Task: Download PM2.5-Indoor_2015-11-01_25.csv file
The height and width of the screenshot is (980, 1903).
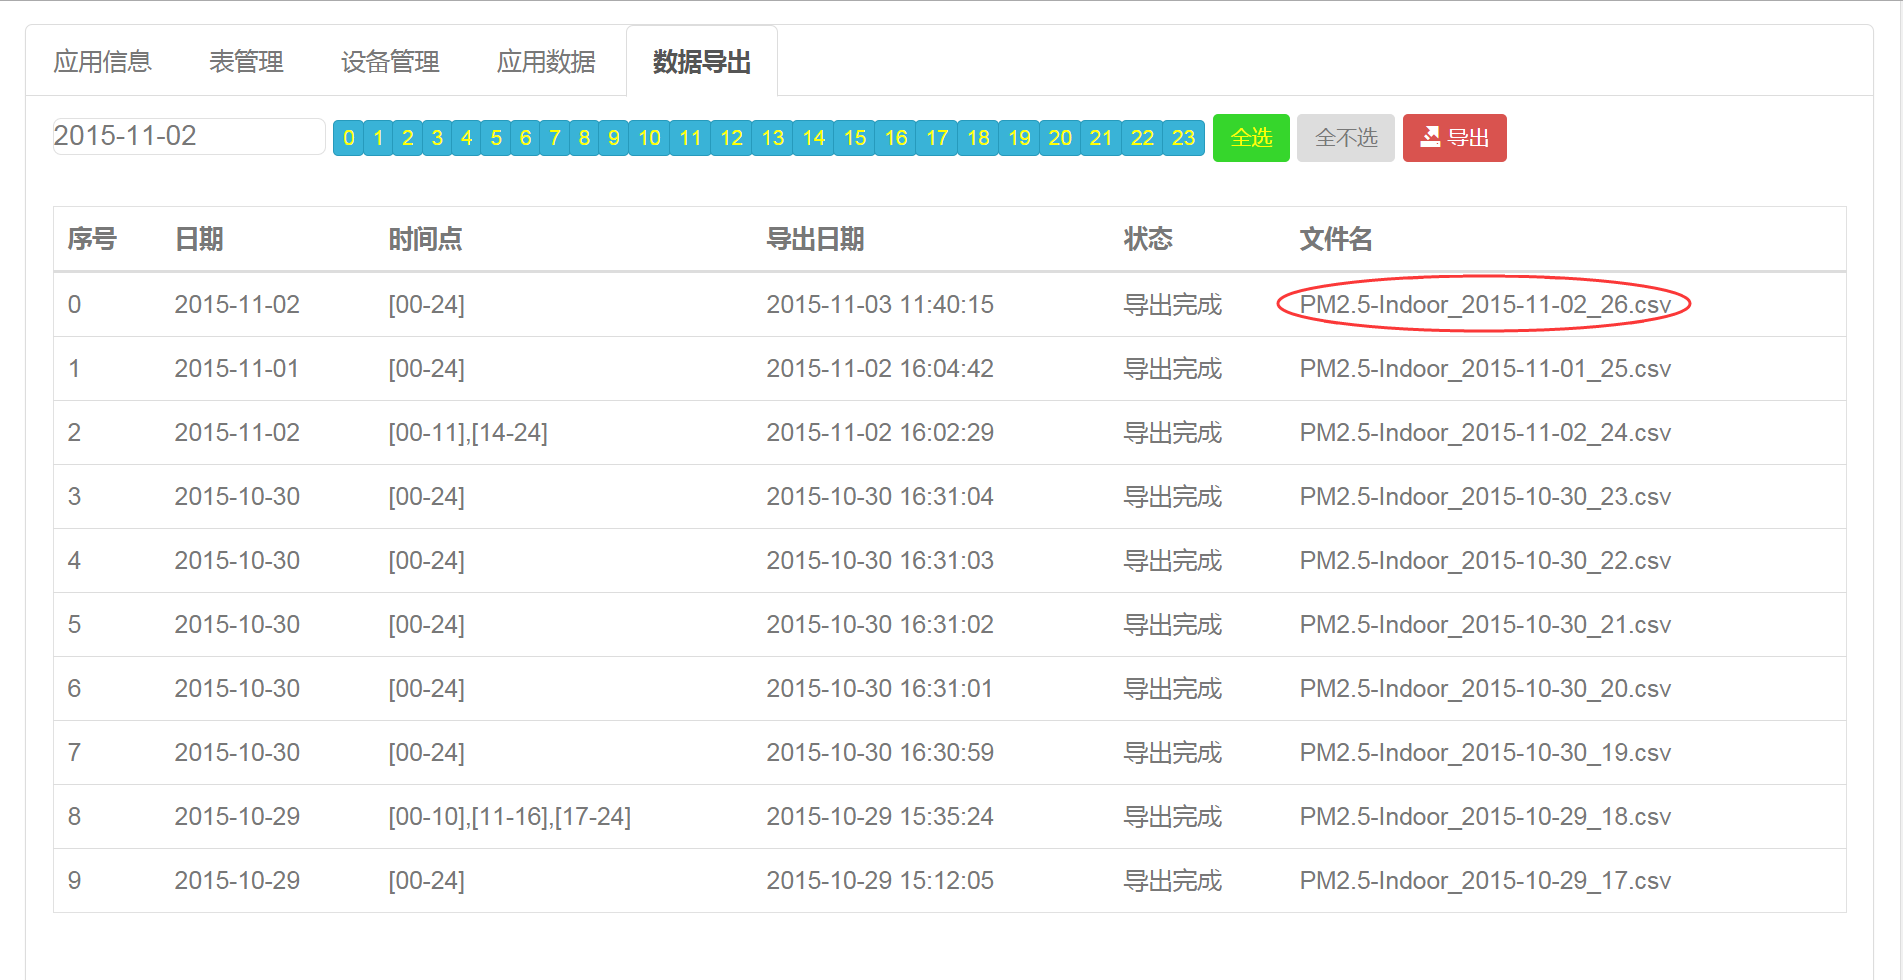Action: (1484, 369)
